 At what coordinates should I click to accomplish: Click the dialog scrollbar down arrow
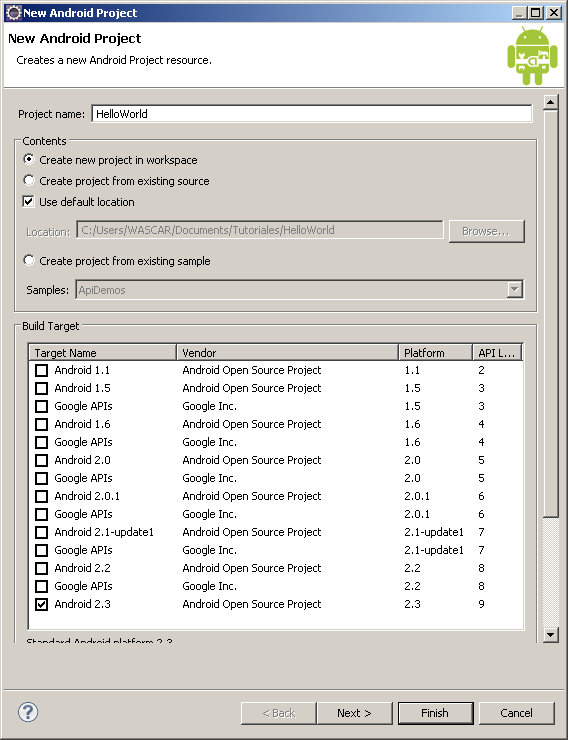[x=551, y=635]
